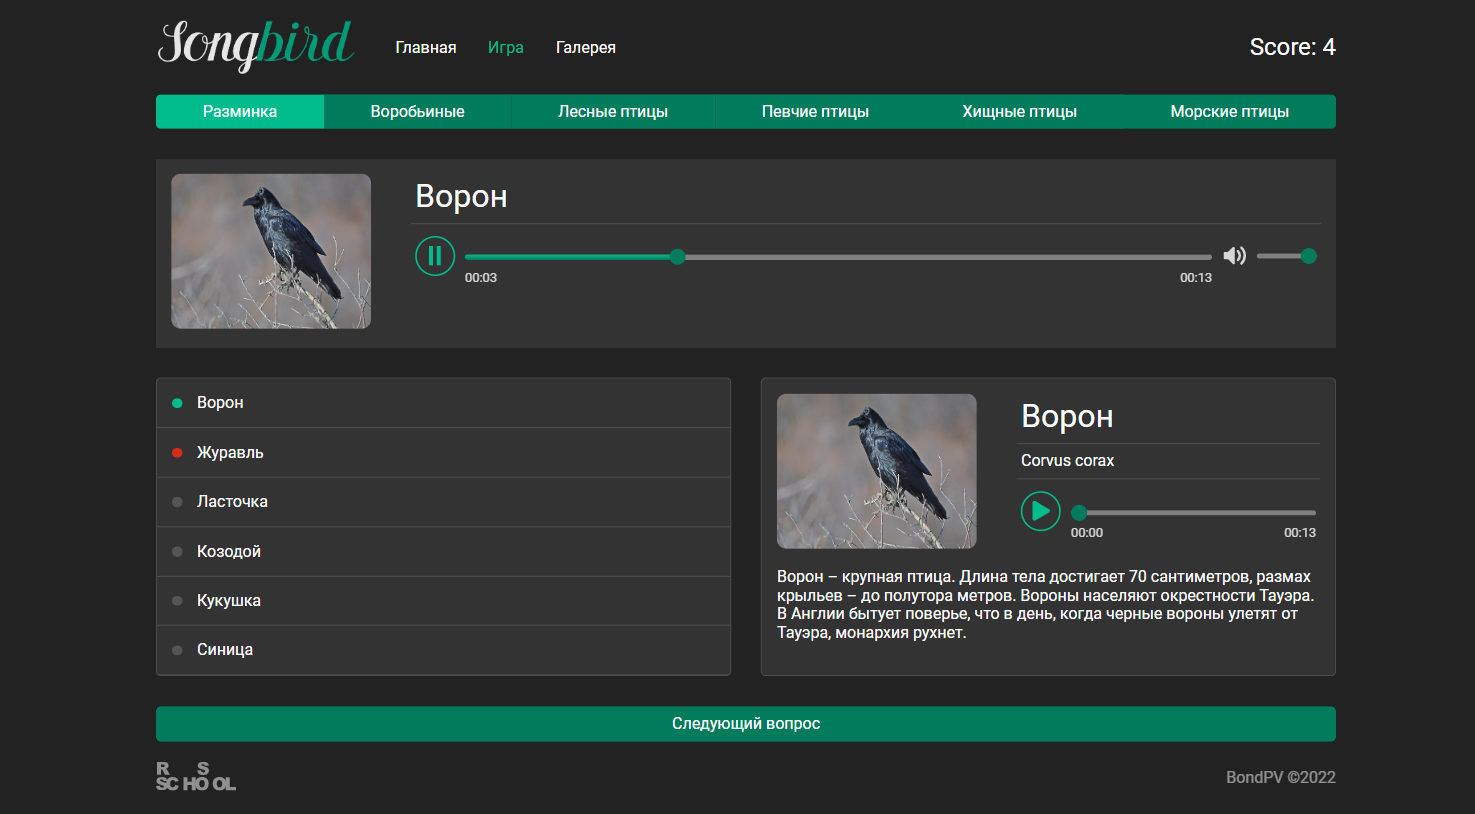Click the BondPV ©2022 footer link
This screenshot has width=1475, height=814.
click(1281, 776)
